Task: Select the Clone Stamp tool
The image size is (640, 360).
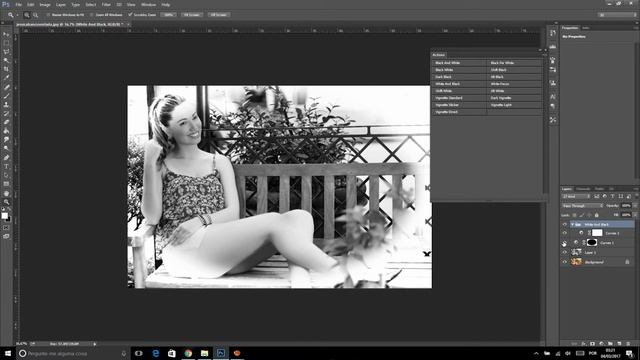Action: click(6, 105)
